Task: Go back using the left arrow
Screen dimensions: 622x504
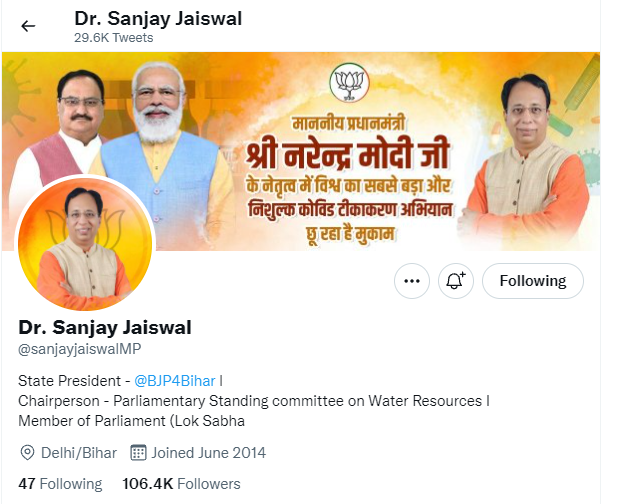Action: pyautogui.click(x=28, y=26)
